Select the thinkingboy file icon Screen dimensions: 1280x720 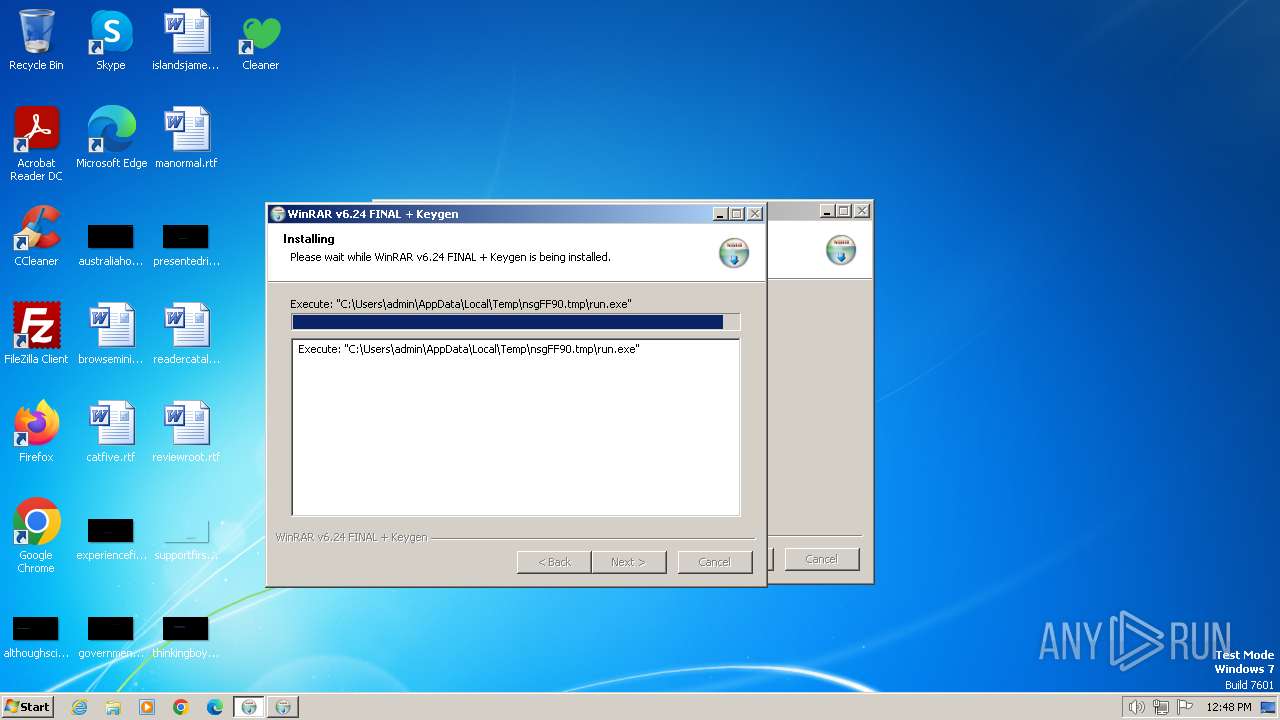click(186, 638)
